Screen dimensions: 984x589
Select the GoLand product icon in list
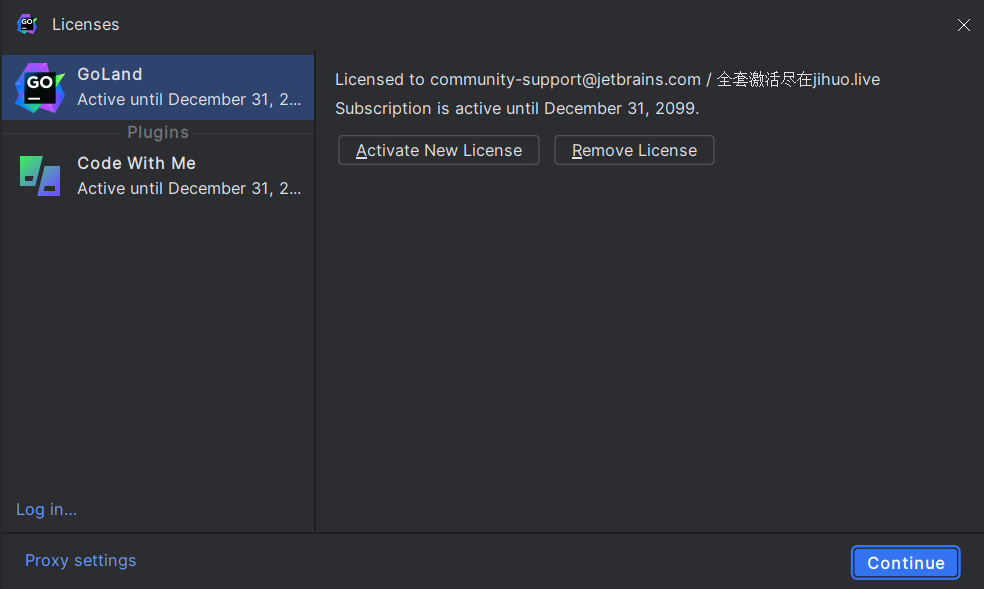click(x=40, y=87)
